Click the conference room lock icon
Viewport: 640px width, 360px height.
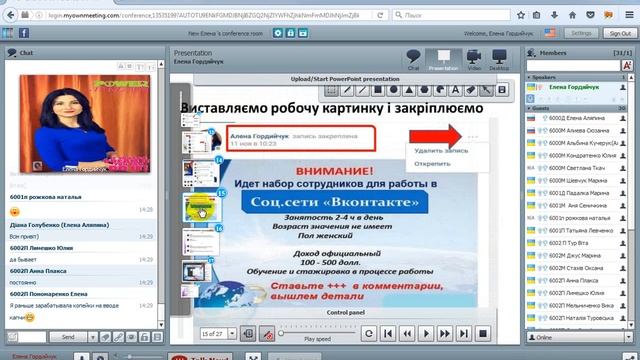[x=290, y=33]
